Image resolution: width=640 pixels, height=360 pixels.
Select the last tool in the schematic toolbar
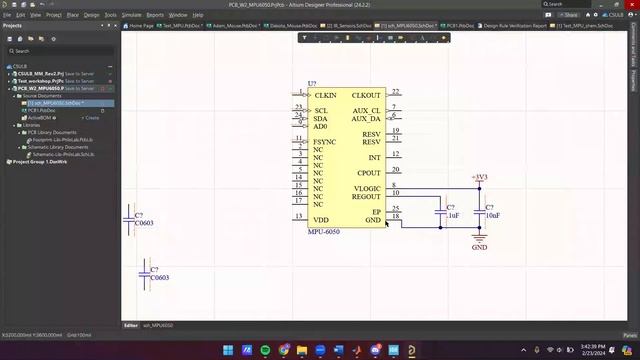click(444, 38)
